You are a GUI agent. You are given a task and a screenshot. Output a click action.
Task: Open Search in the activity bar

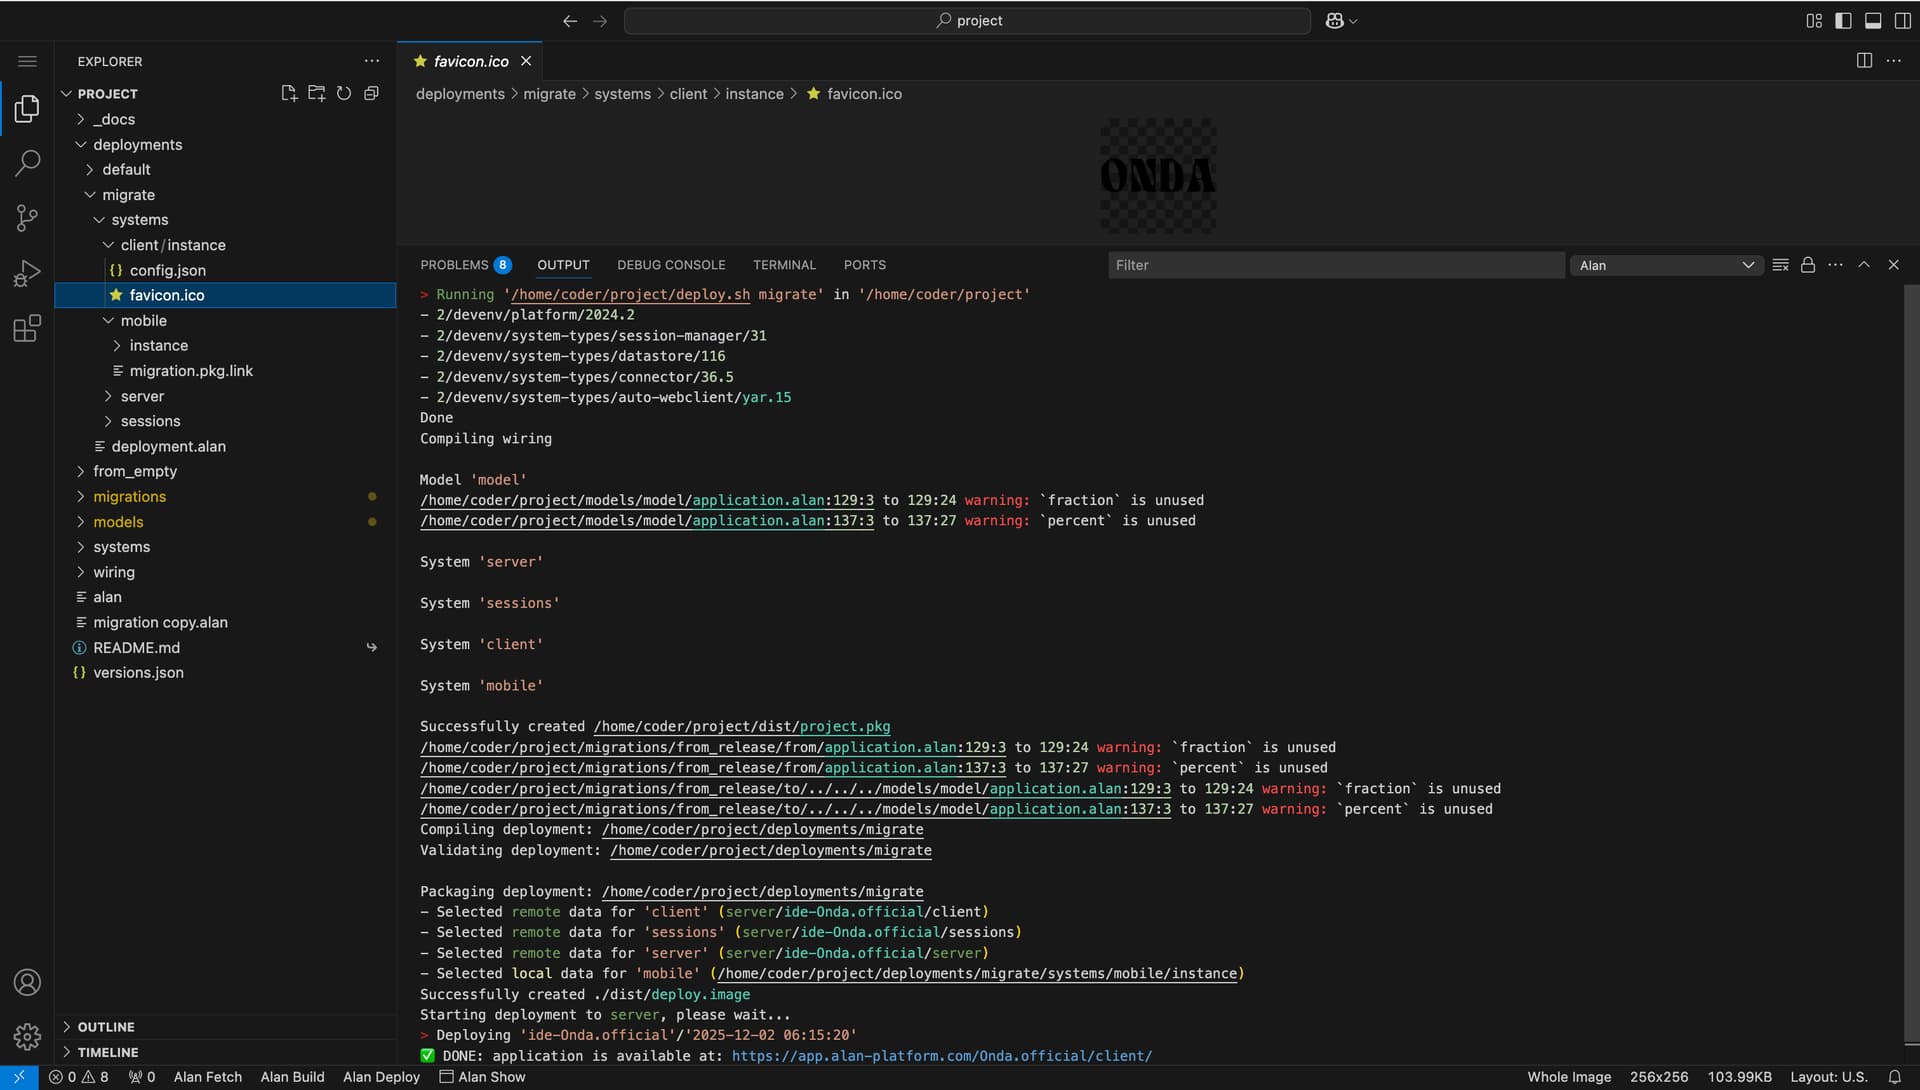point(27,162)
